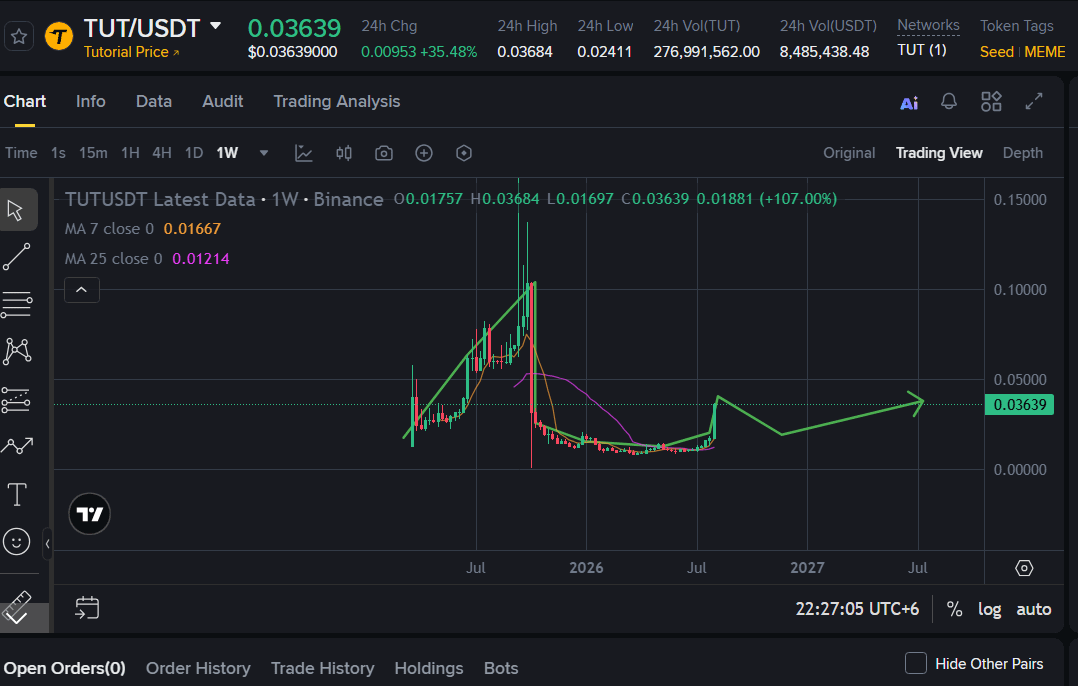The image size is (1078, 686).
Task: Toggle log scale mode
Action: tap(989, 609)
